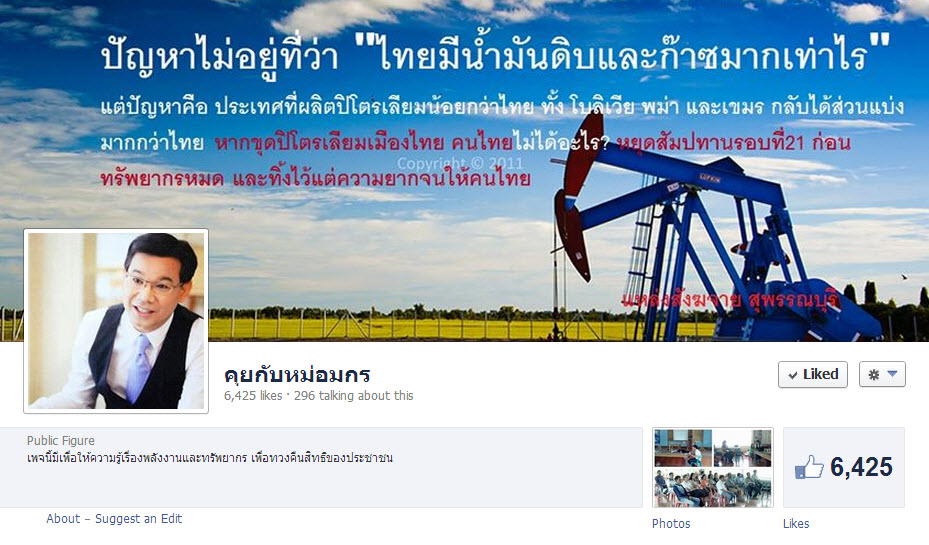This screenshot has height=545, width=929.
Task: Click 296 talking about this text
Action: point(354,396)
